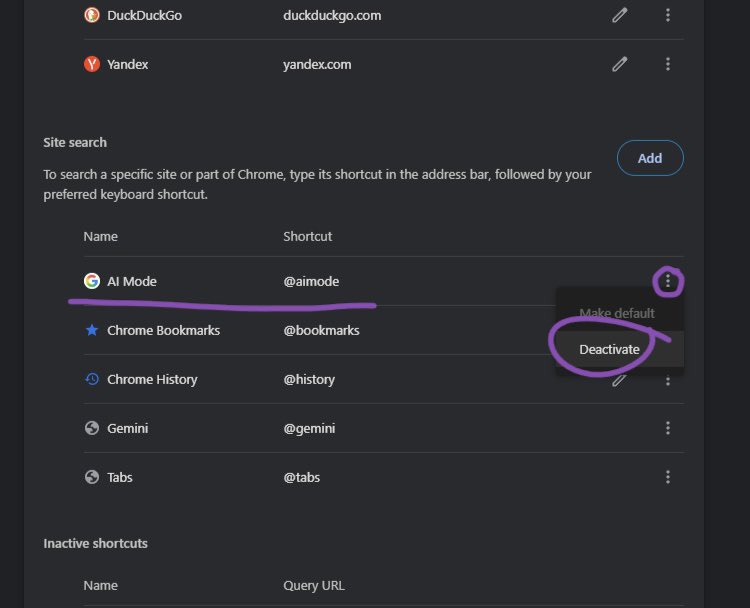Click the Name header under Site search
Image resolution: width=750 pixels, height=608 pixels.
[x=100, y=236]
